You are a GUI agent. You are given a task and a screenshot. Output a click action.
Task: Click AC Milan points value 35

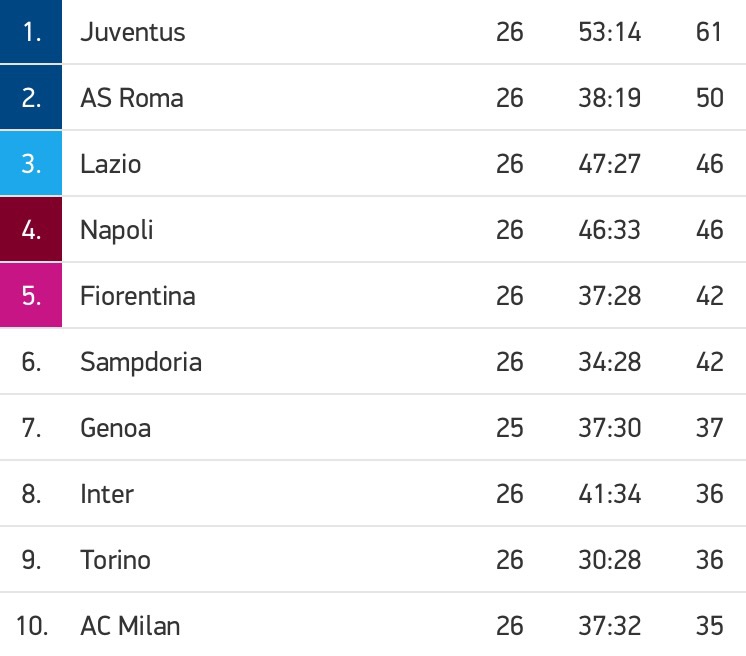coord(709,626)
